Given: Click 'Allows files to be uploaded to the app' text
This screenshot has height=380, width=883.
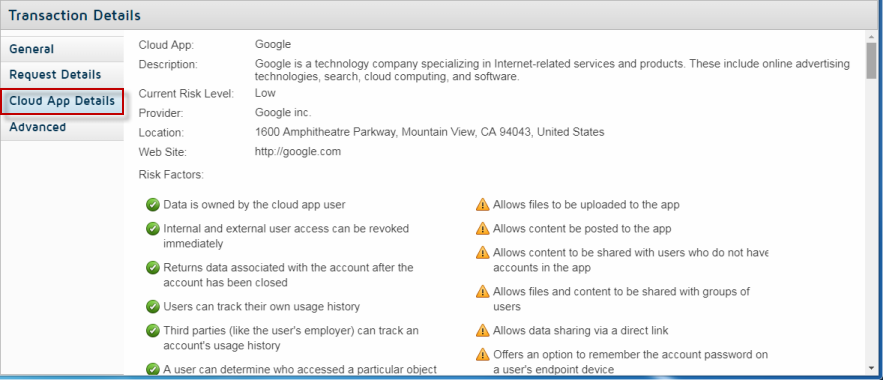Looking at the screenshot, I should click(586, 205).
